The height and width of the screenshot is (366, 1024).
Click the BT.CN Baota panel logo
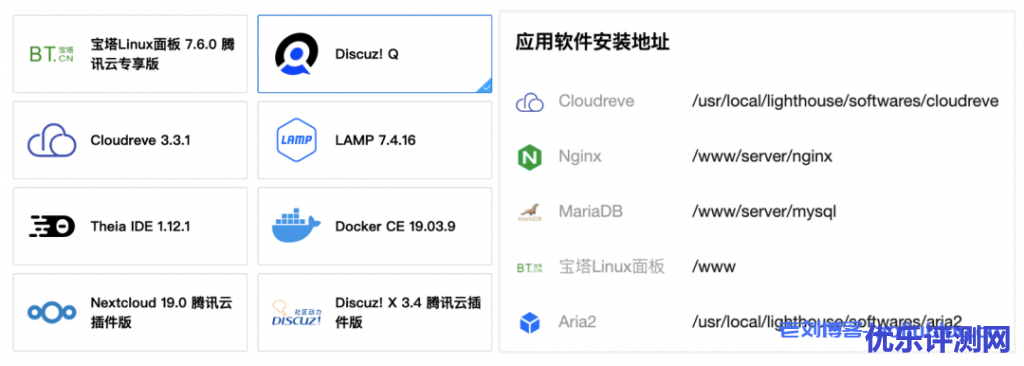click(52, 54)
